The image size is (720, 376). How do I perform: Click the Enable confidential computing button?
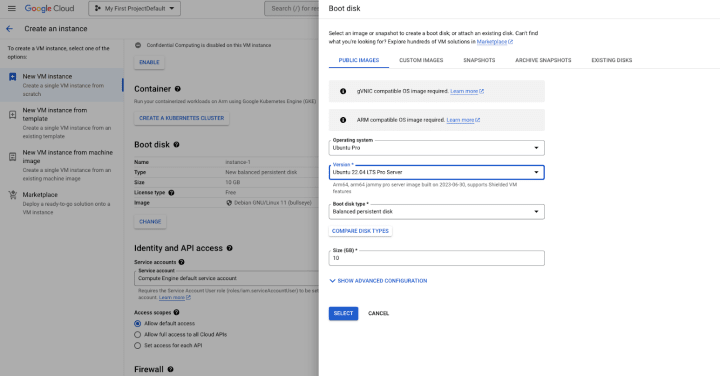[149, 62]
